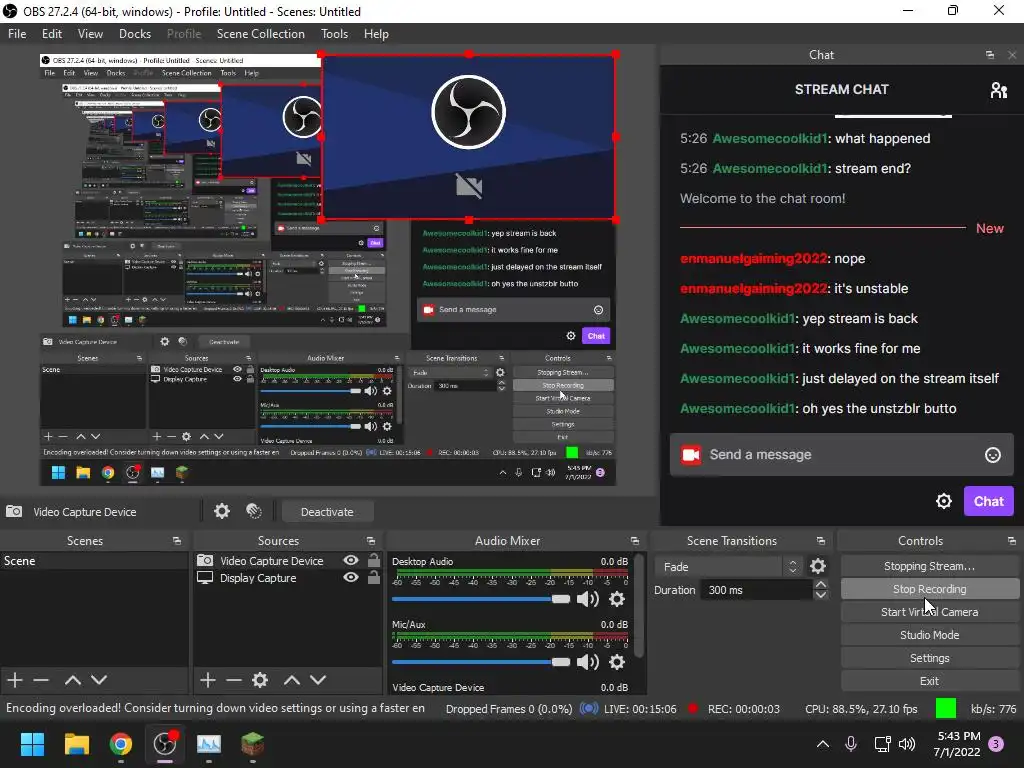The height and width of the screenshot is (768, 1024).
Task: Open filters icon next to Deactivate
Action: point(254,511)
